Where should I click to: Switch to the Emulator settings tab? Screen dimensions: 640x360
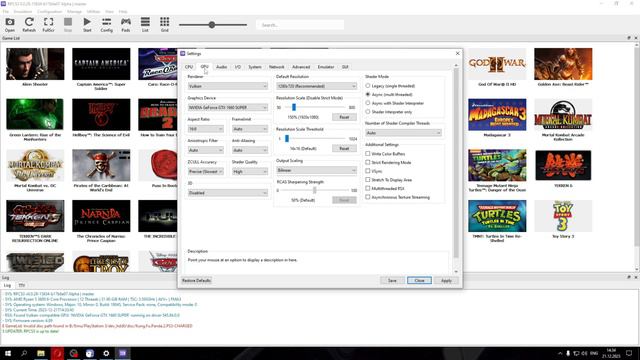pos(326,67)
